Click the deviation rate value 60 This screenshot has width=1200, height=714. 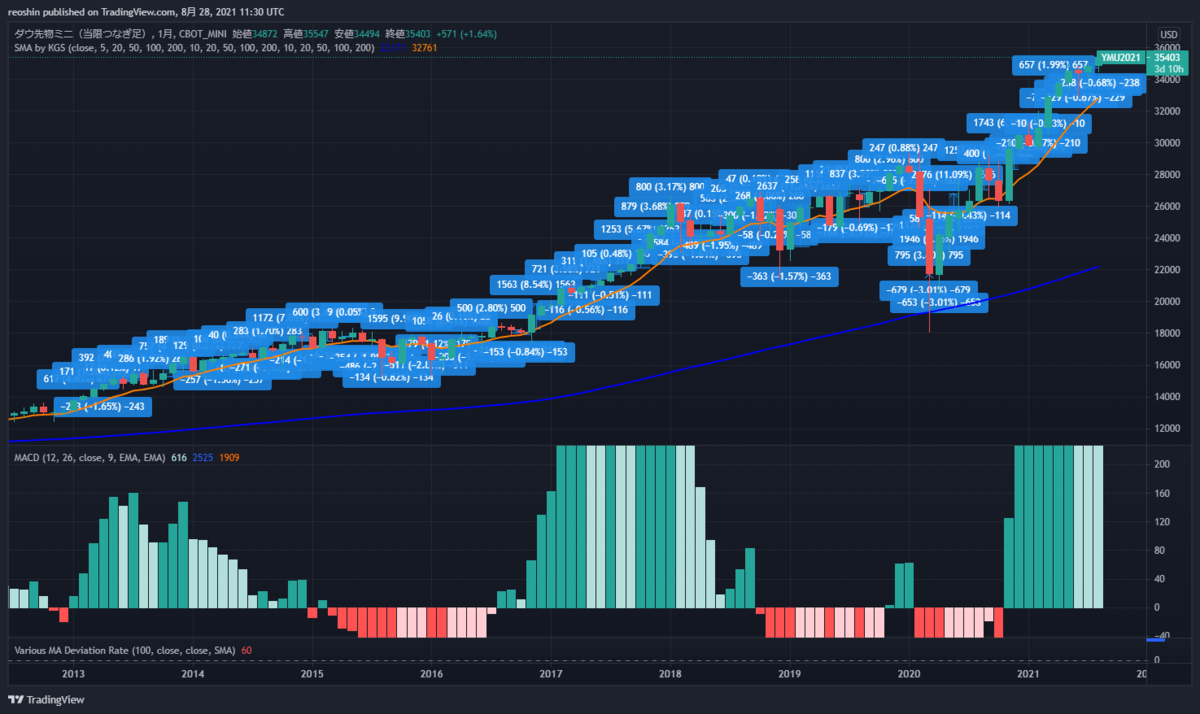pos(246,651)
